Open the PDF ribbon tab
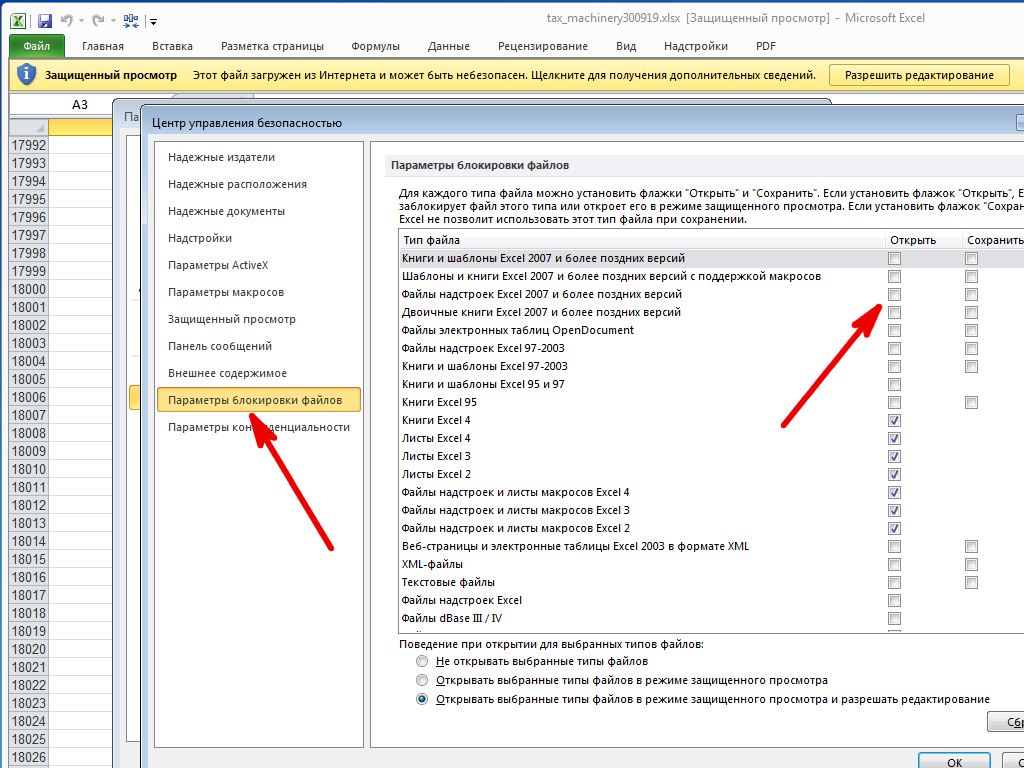This screenshot has width=1024, height=768. coord(766,46)
